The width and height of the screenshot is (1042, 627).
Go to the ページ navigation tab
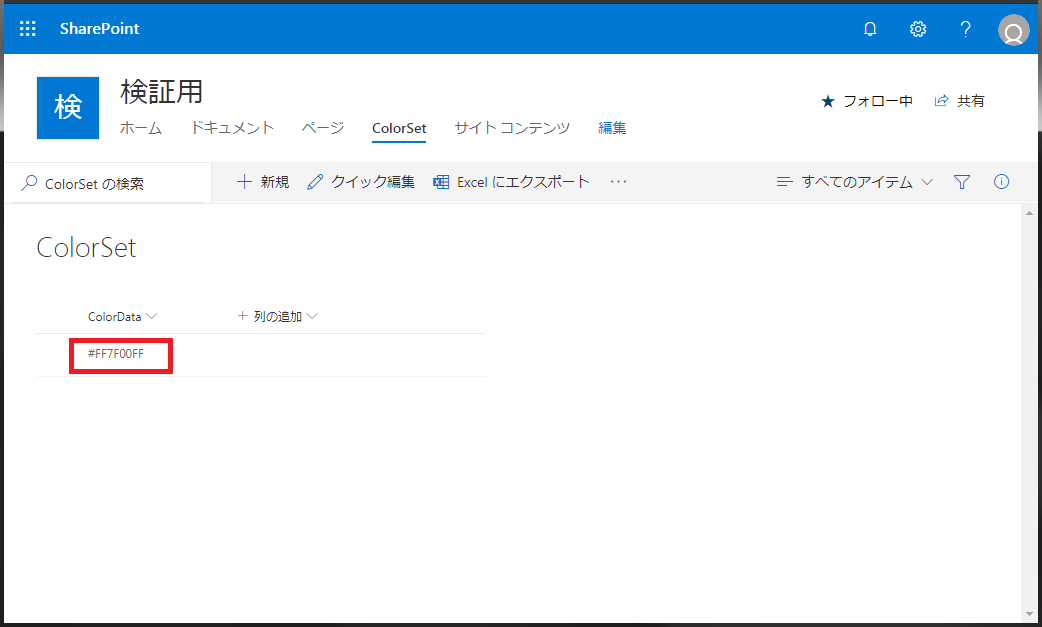pyautogui.click(x=323, y=128)
